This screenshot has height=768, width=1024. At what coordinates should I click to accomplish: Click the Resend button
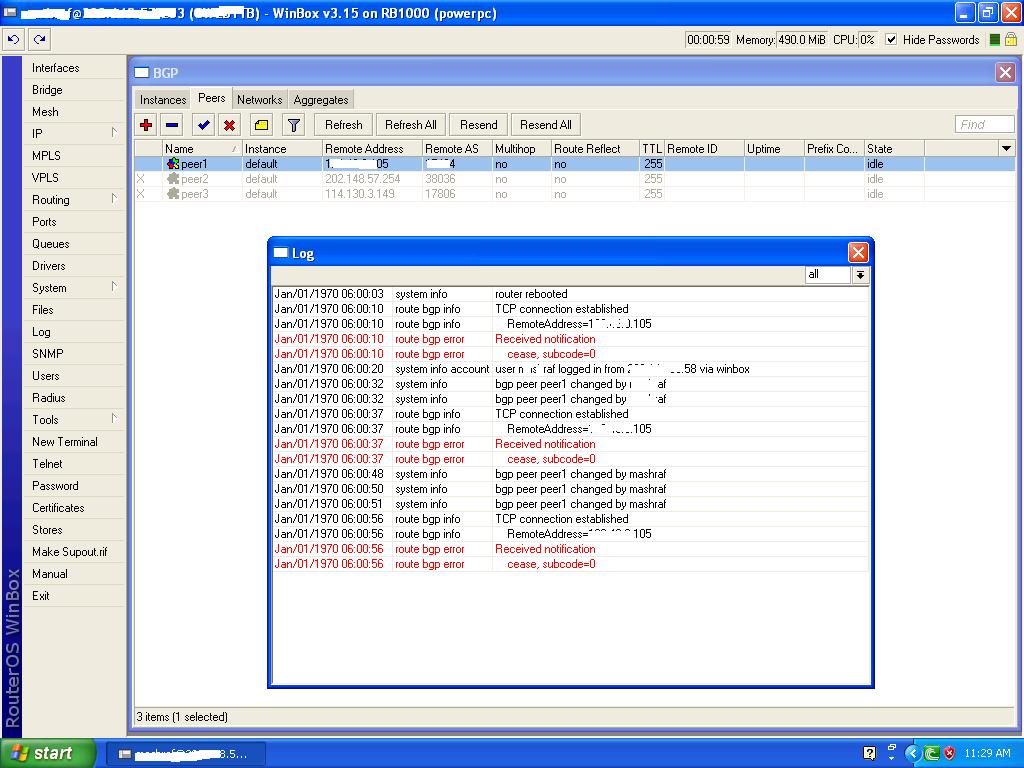coord(478,125)
